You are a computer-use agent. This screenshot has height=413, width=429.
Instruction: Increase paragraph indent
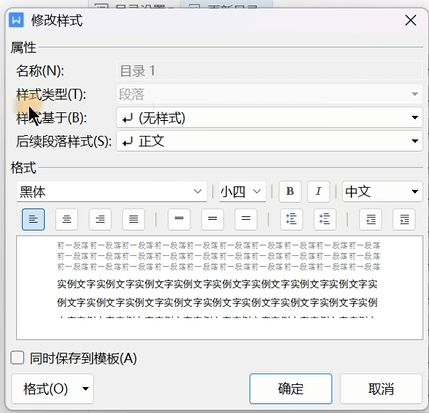coord(404,219)
